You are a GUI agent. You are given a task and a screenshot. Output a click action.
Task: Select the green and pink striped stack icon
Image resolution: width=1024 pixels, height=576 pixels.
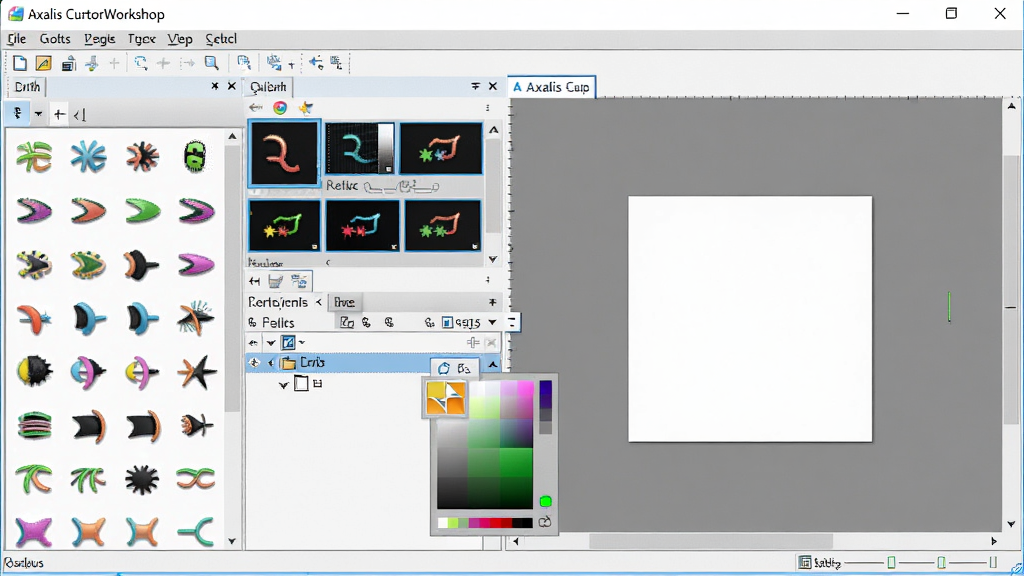pyautogui.click(x=34, y=426)
